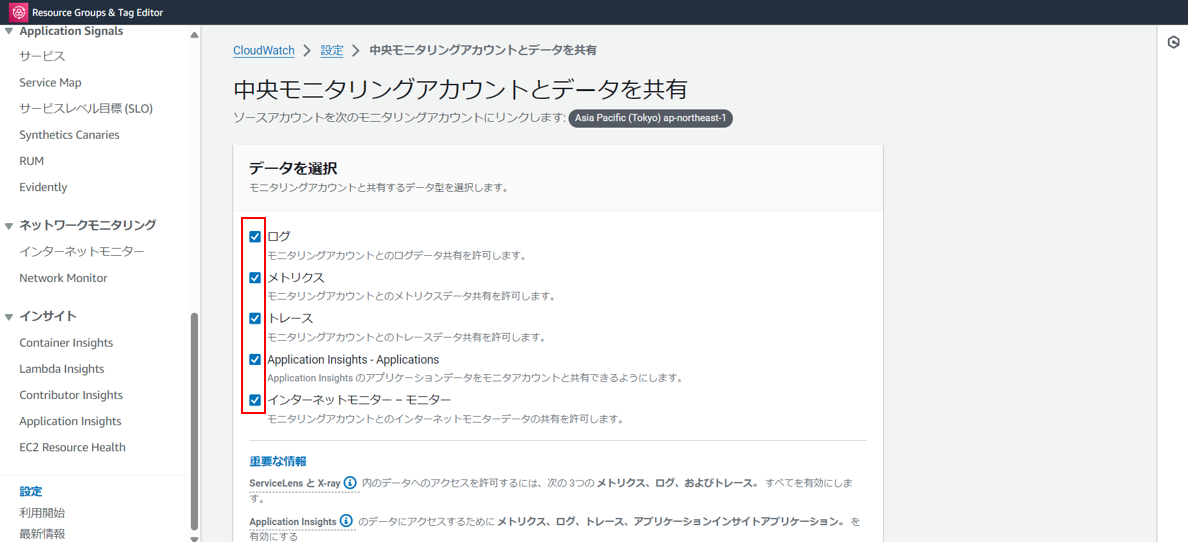This screenshot has height=542, width=1188.
Task: Select RUM in the sidebar
Action: pos(32,161)
